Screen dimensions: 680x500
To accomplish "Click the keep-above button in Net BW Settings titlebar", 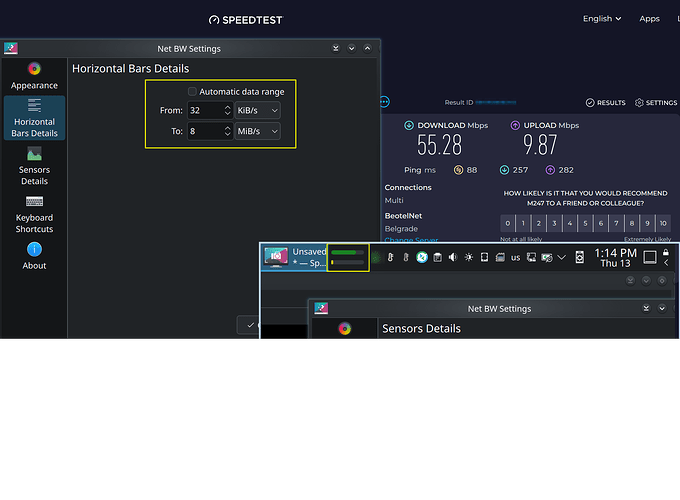I will click(x=336, y=48).
